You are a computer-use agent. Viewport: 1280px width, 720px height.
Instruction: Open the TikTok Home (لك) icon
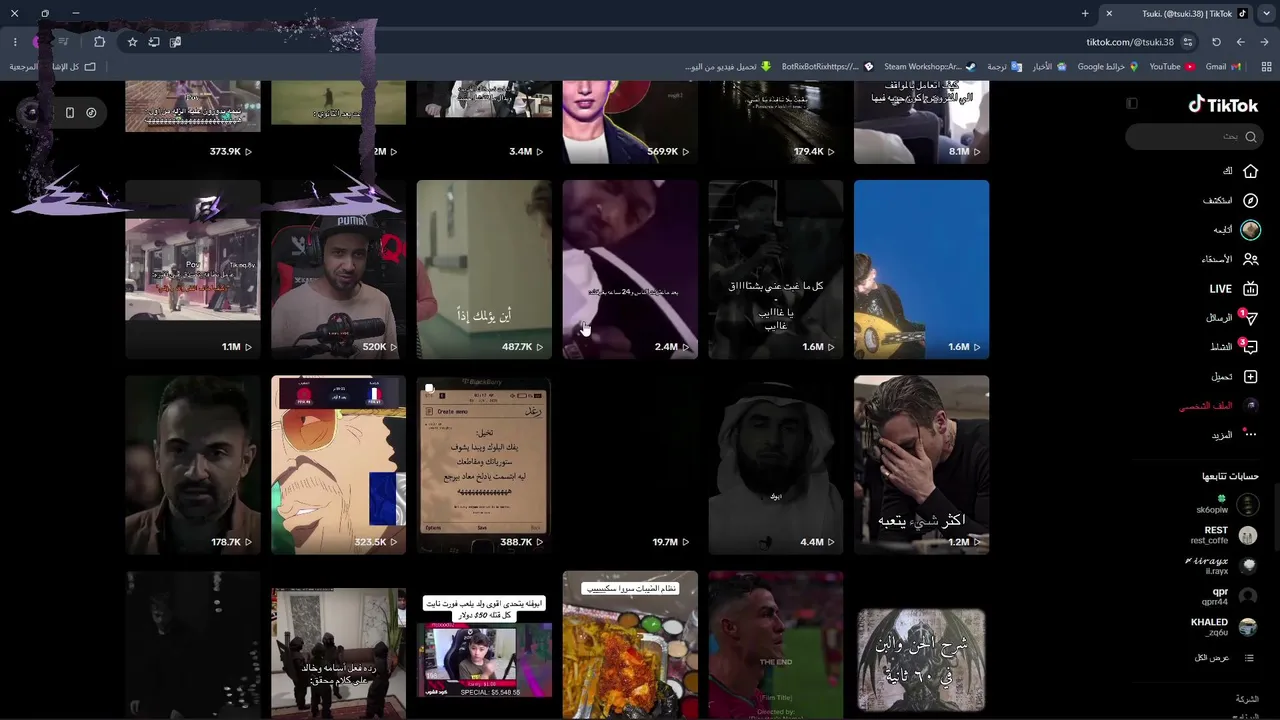(x=1250, y=171)
